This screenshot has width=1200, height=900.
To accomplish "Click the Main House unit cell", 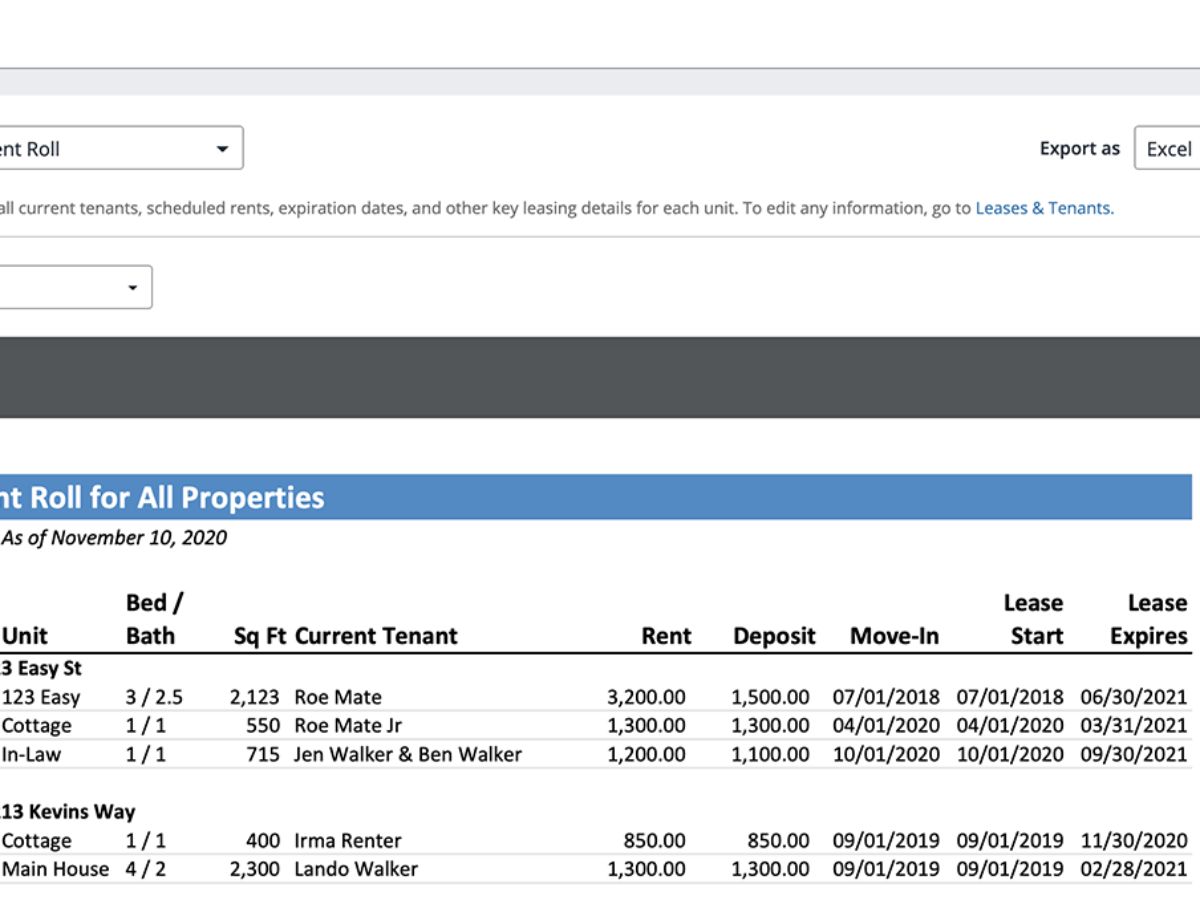I will (55, 869).
